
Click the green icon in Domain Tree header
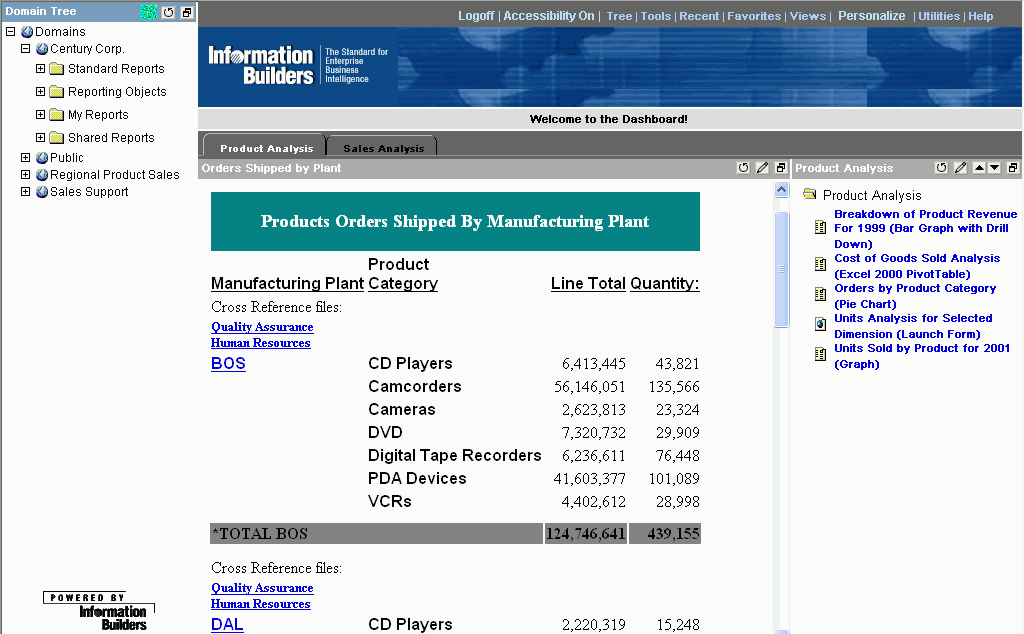(x=149, y=12)
